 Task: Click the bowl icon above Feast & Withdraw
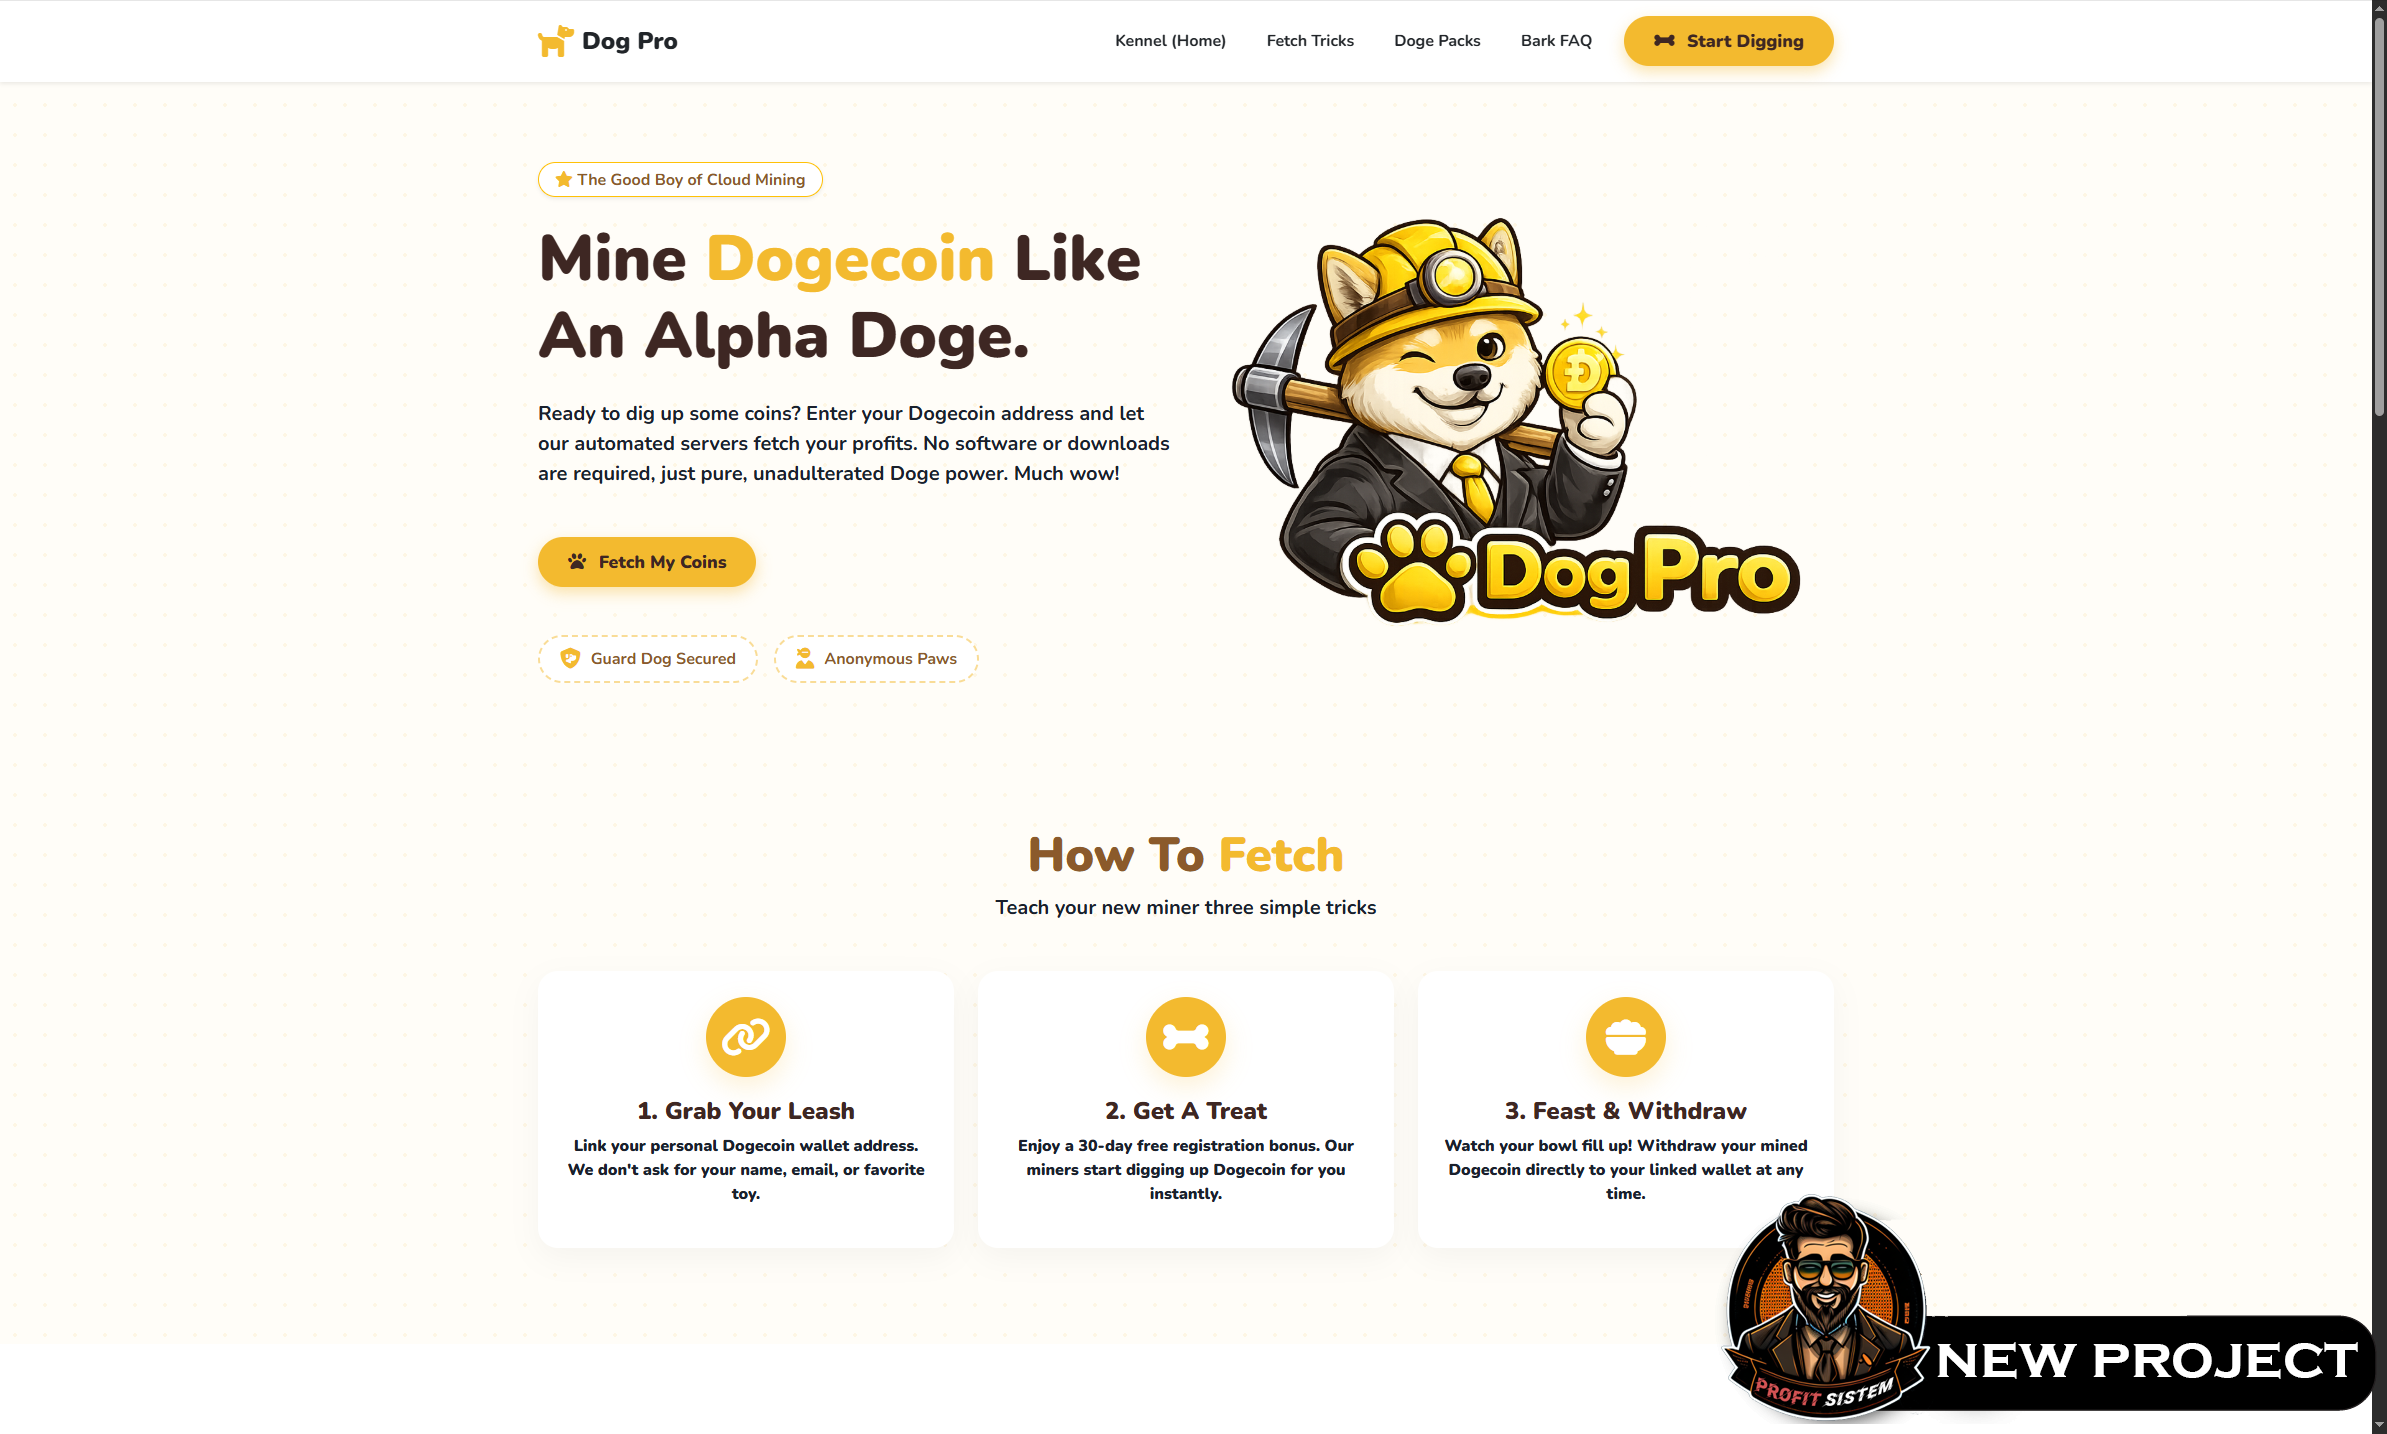pyautogui.click(x=1626, y=1037)
